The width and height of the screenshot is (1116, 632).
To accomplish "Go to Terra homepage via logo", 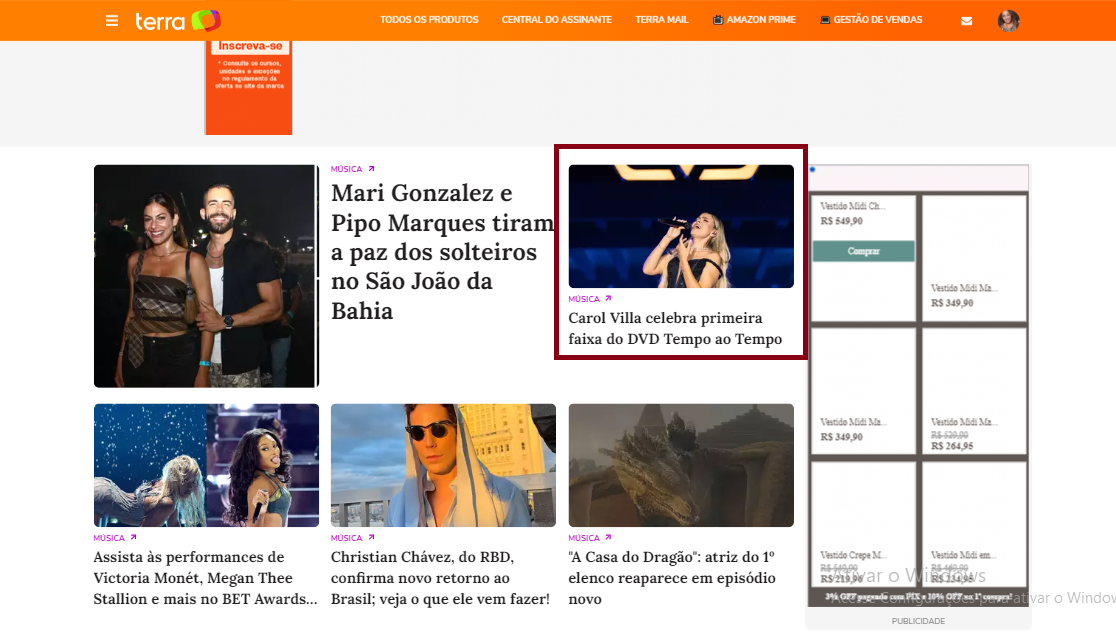I will [x=178, y=21].
